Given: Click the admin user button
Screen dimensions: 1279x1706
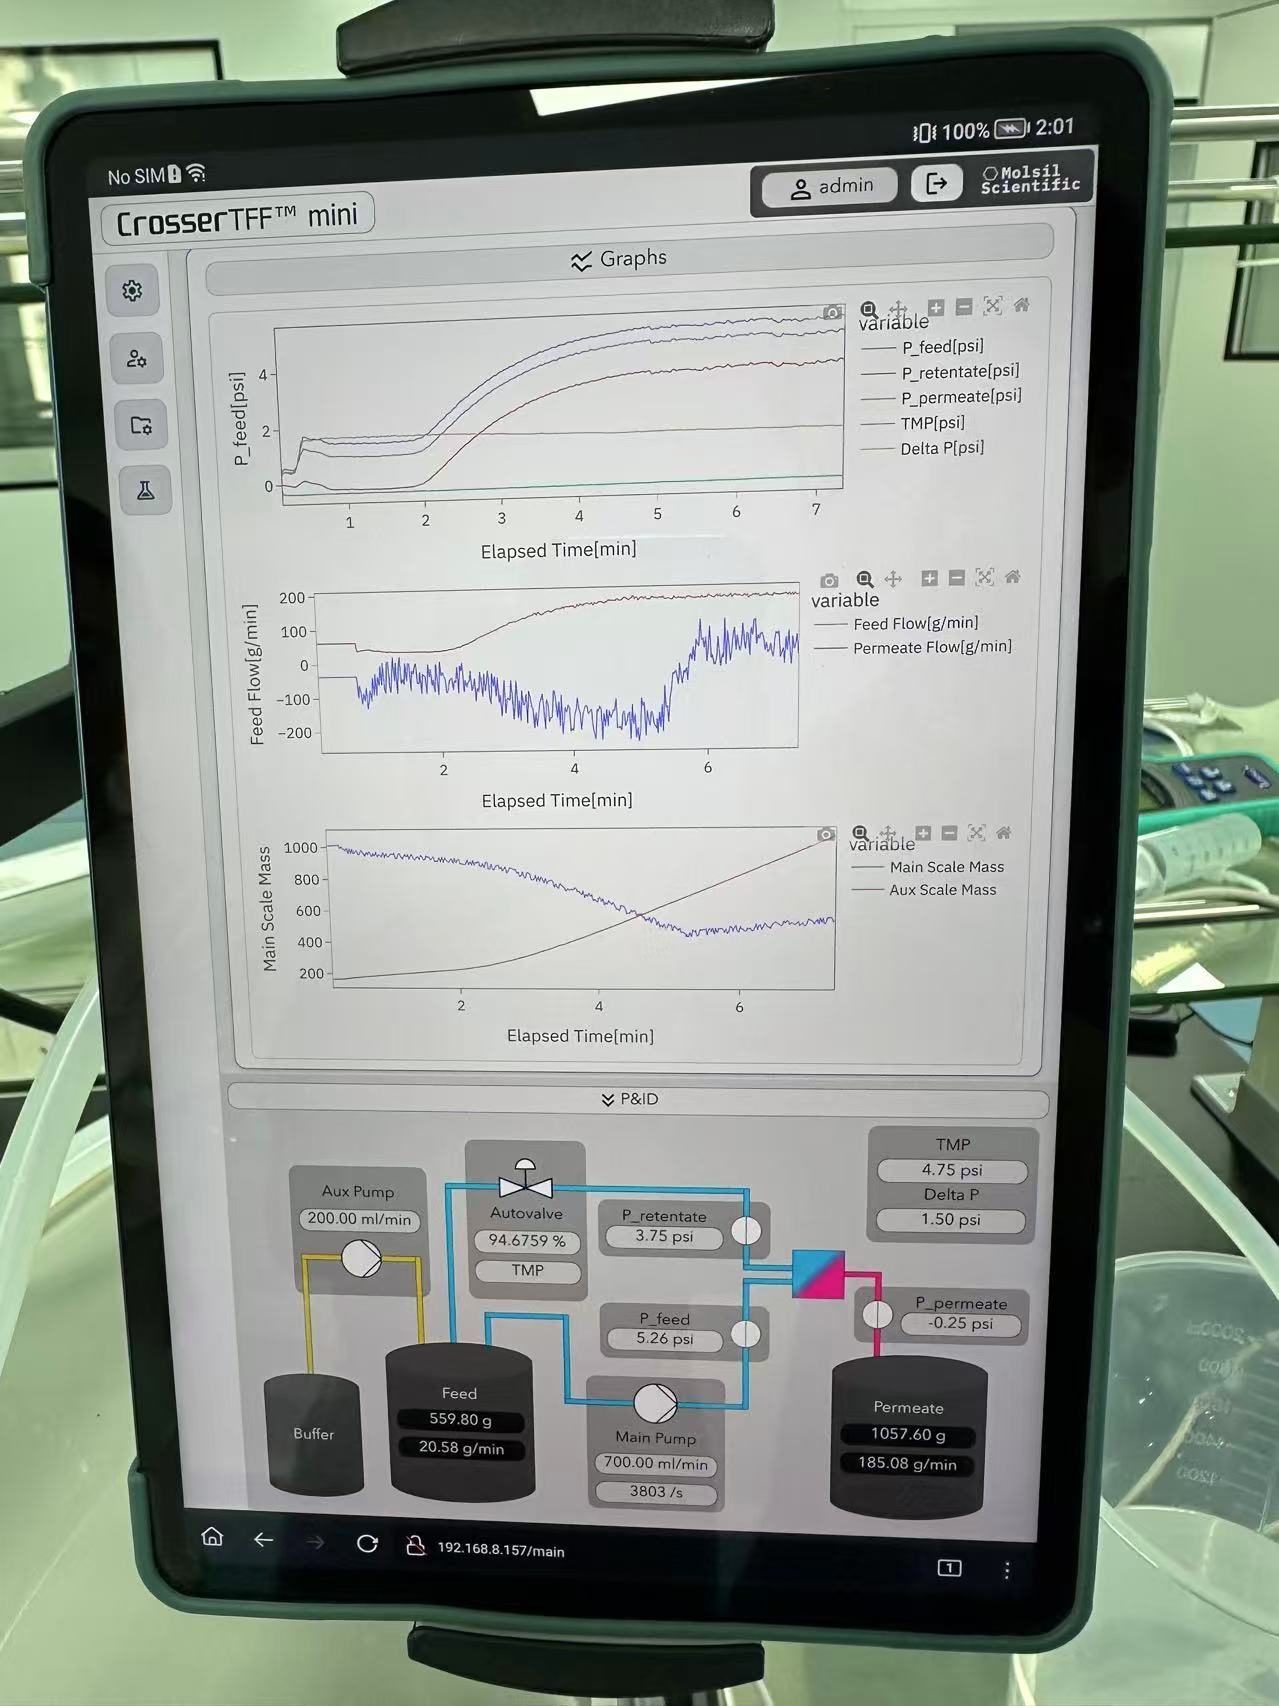Looking at the screenshot, I should (x=831, y=187).
